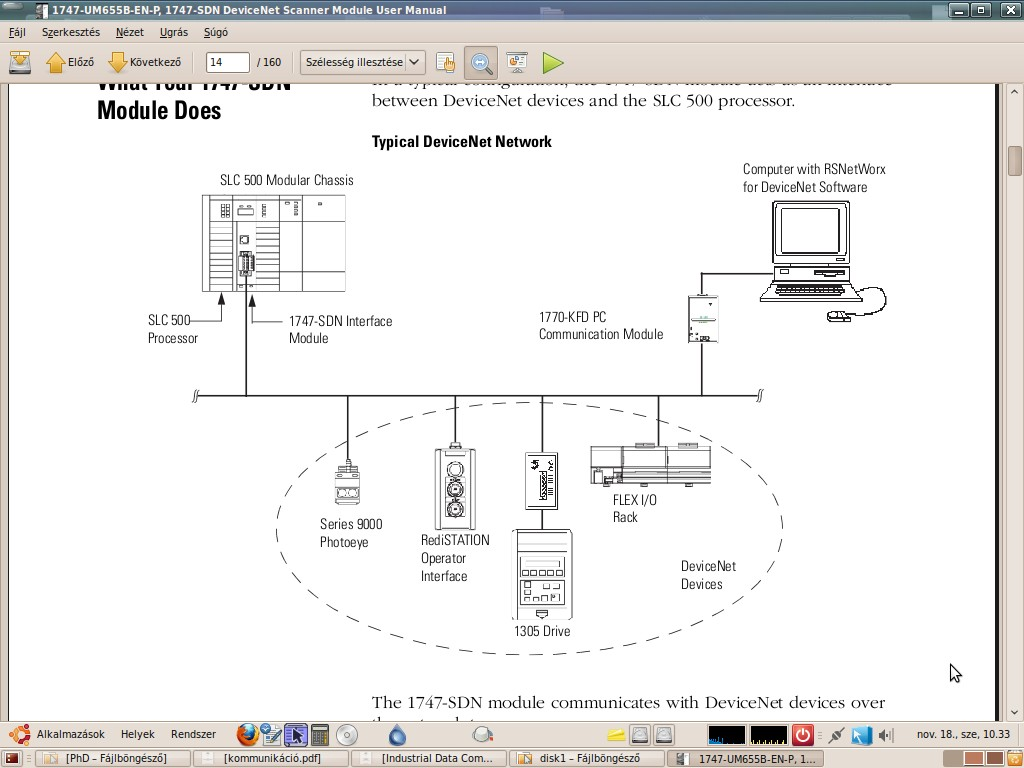The image size is (1024, 768).
Task: Click the page number field showing 14
Action: pyautogui.click(x=227, y=63)
